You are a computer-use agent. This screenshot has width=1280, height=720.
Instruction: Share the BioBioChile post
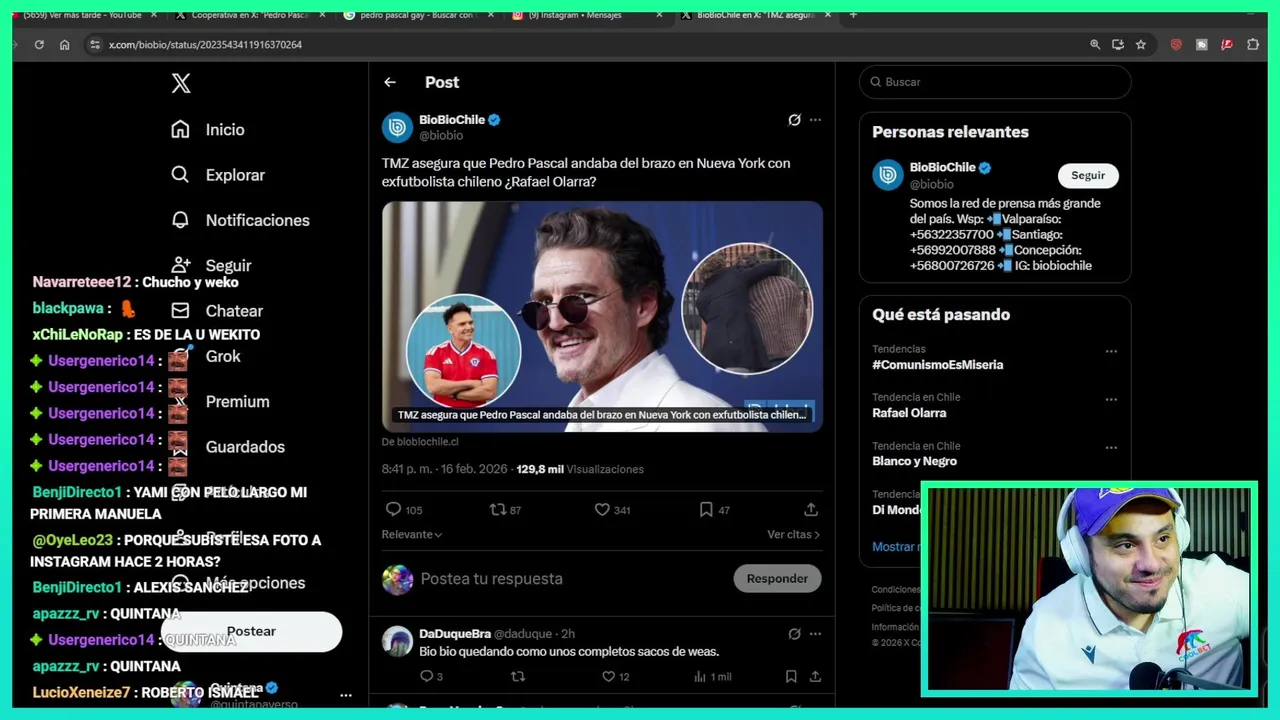(x=811, y=510)
